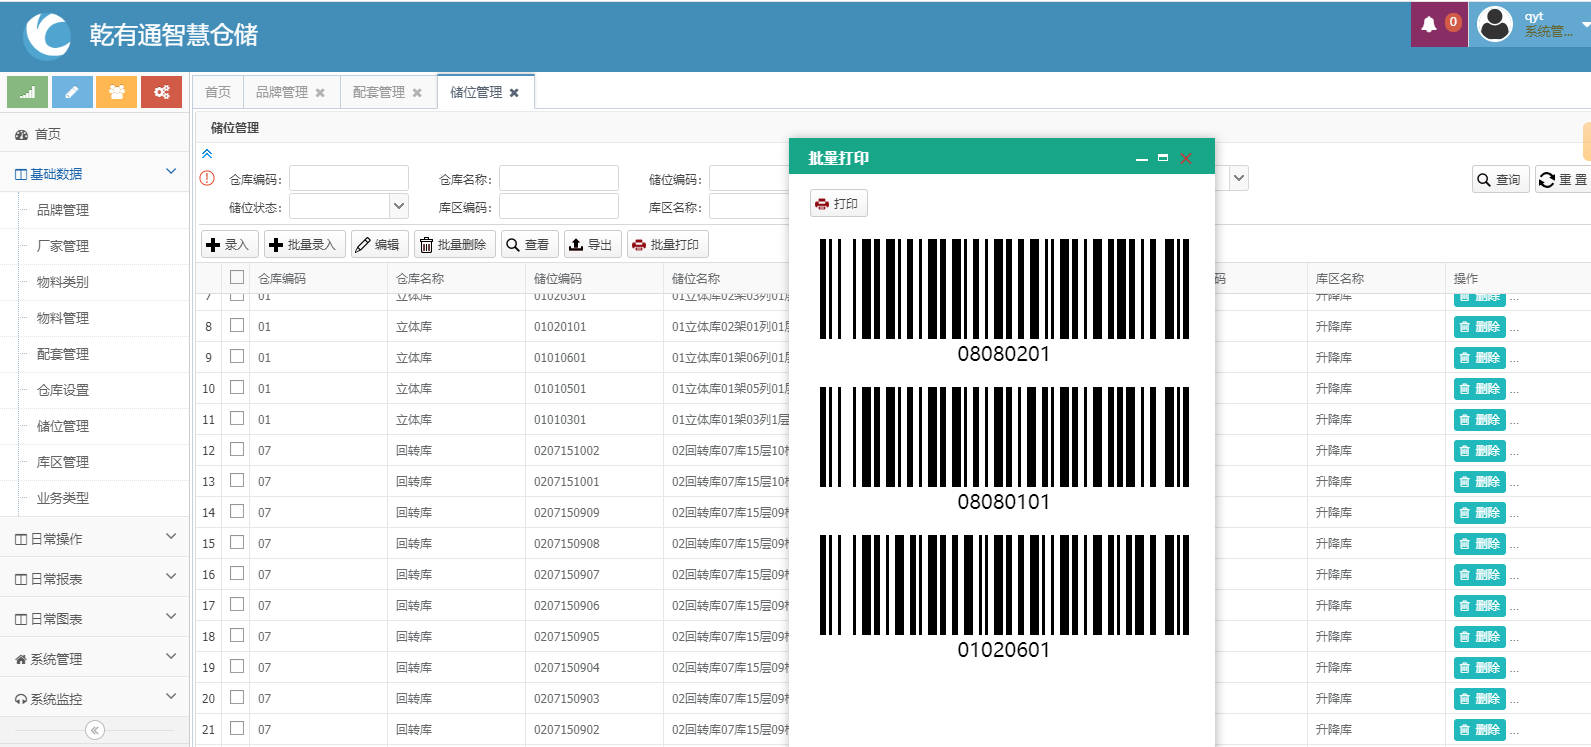
Task: Check the select-all checkbox in table header
Action: coord(237,278)
